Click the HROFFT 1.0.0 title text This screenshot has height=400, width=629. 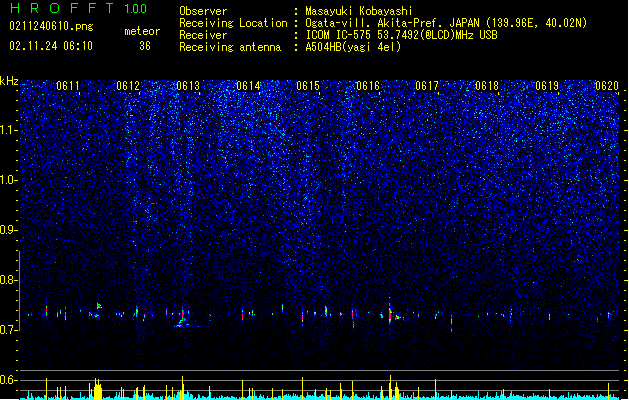[x=78, y=8]
